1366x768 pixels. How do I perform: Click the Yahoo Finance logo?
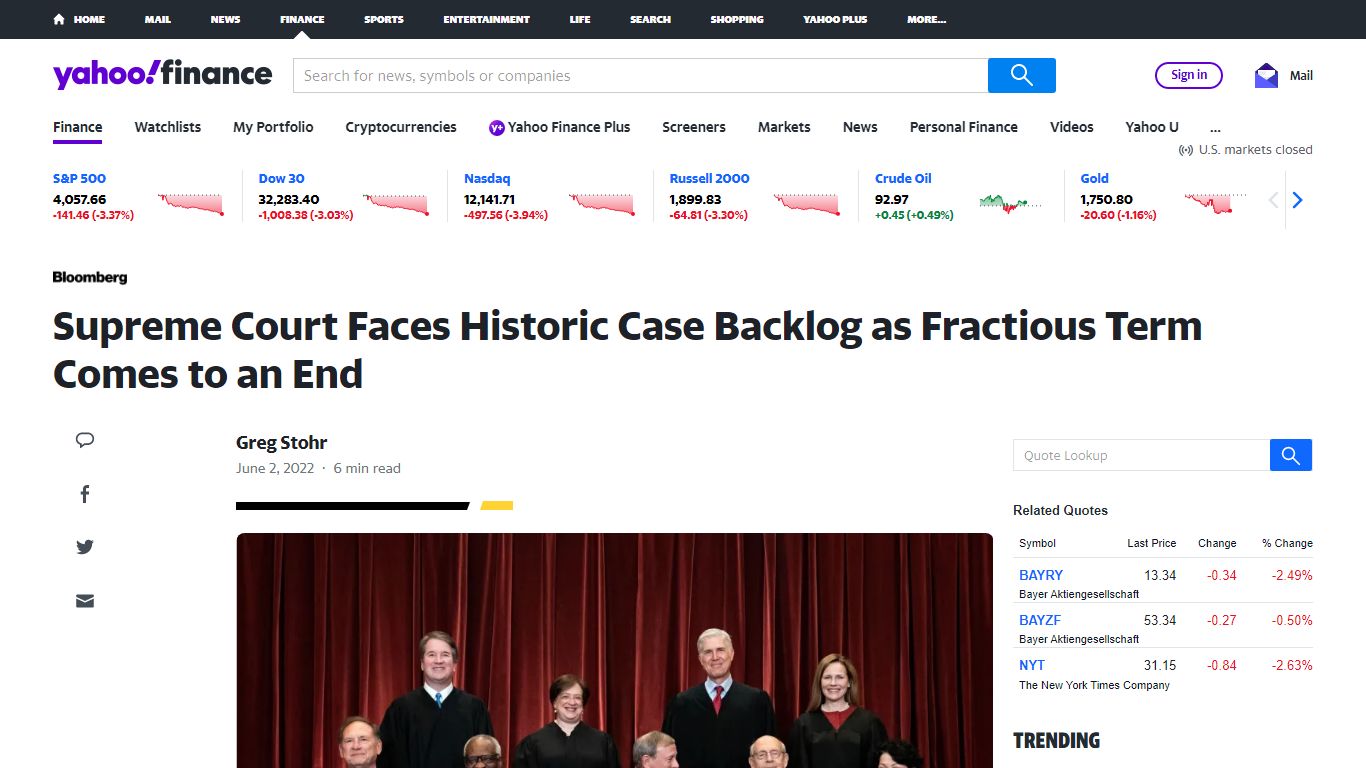coord(162,74)
